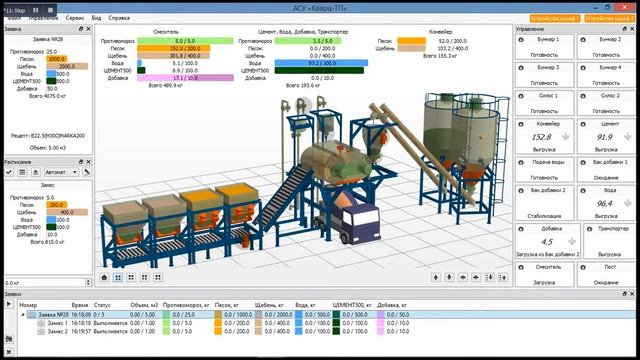The width and height of the screenshot is (640, 360).
Task: Click the 0.0 кг weight input field
Action: (45, 282)
